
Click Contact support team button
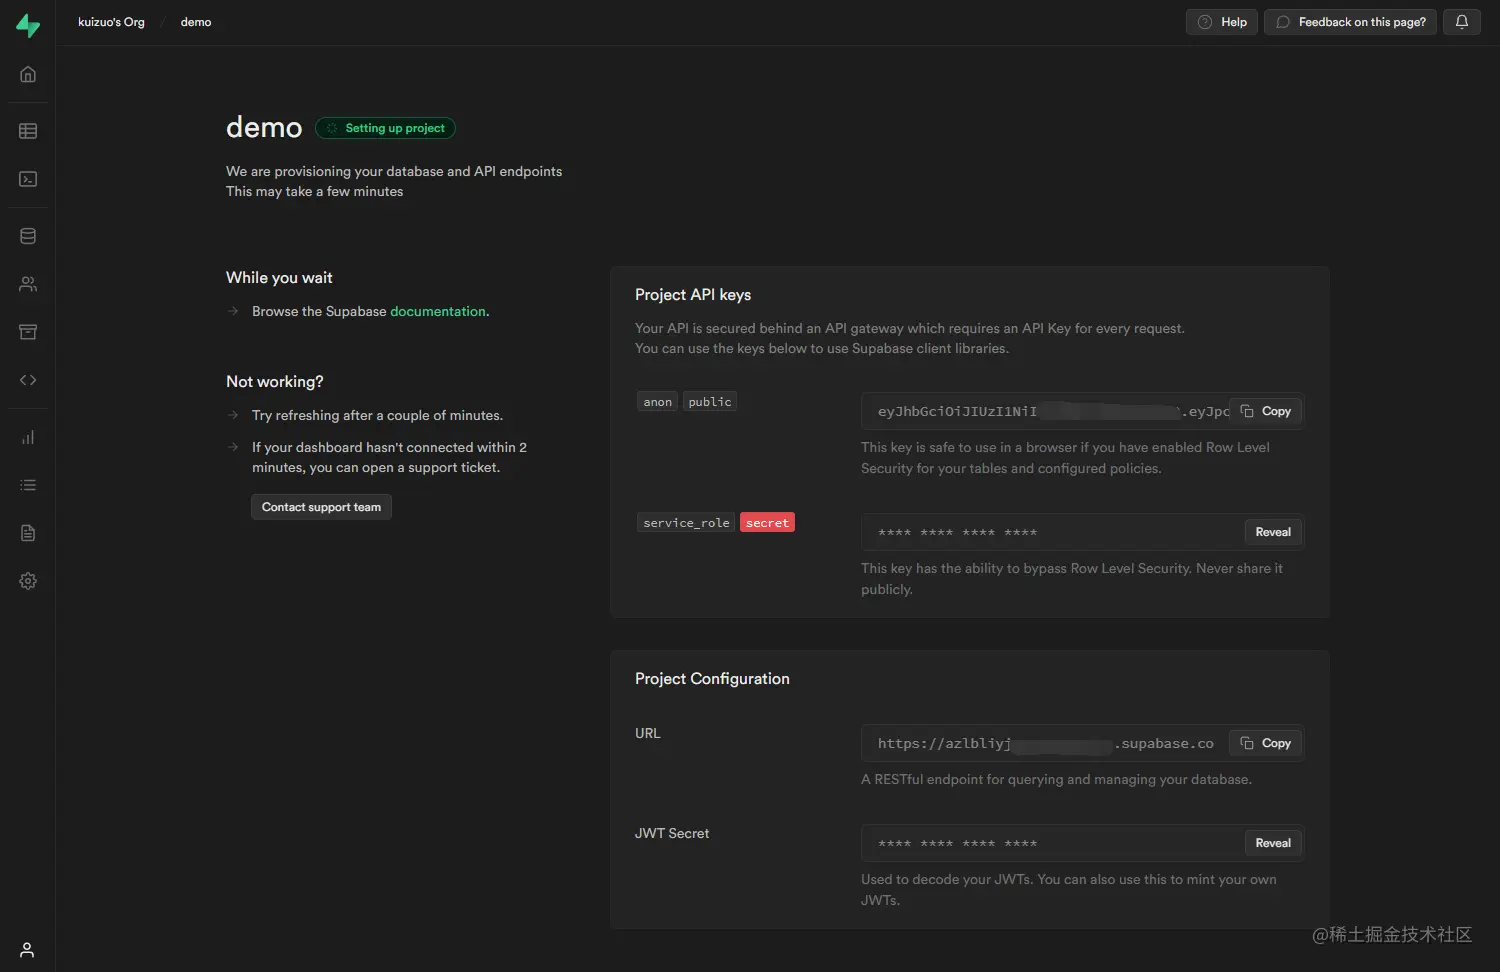click(321, 507)
